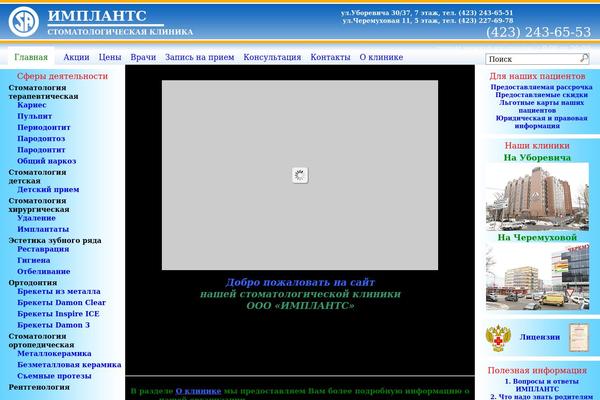Open the Вопросы и ответы ИМПЛАНТС link
The image size is (600, 400).
(x=541, y=385)
